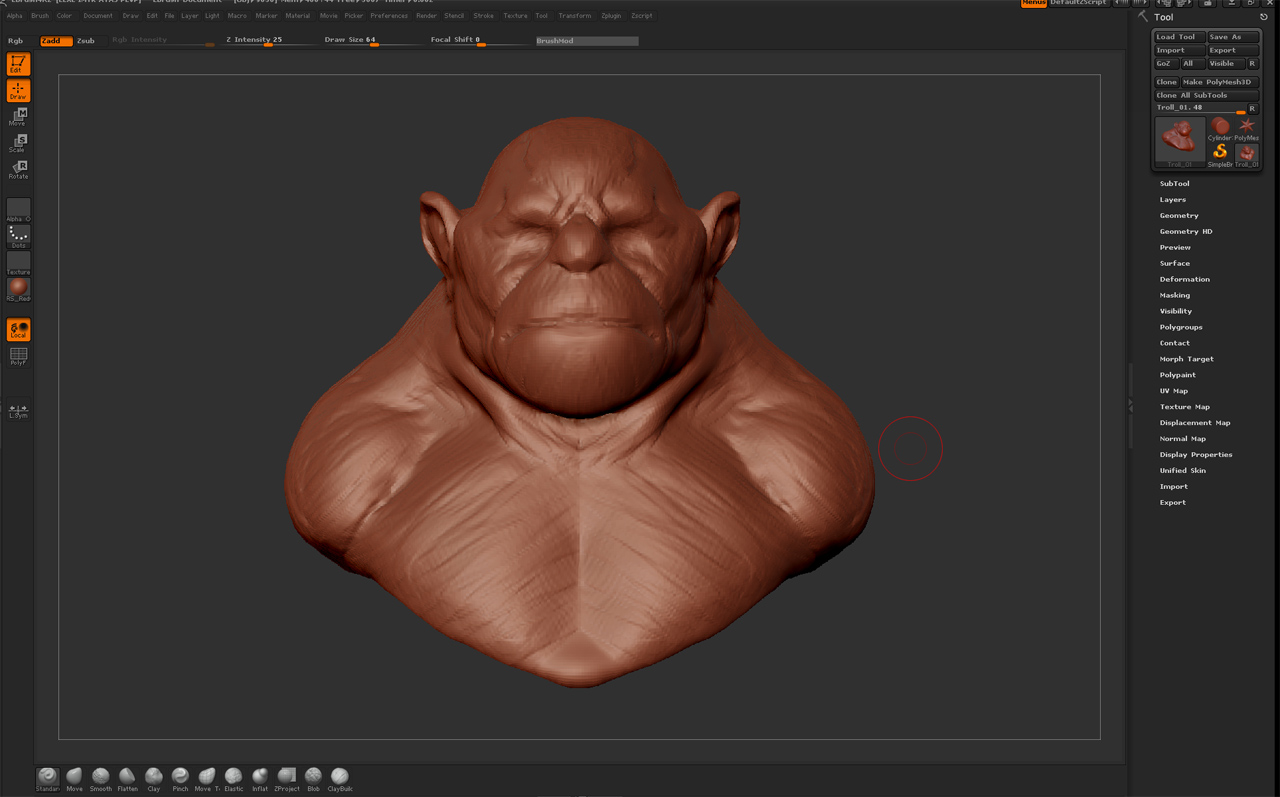This screenshot has width=1280, height=797.
Task: Open the Brush menu
Action: coord(40,16)
